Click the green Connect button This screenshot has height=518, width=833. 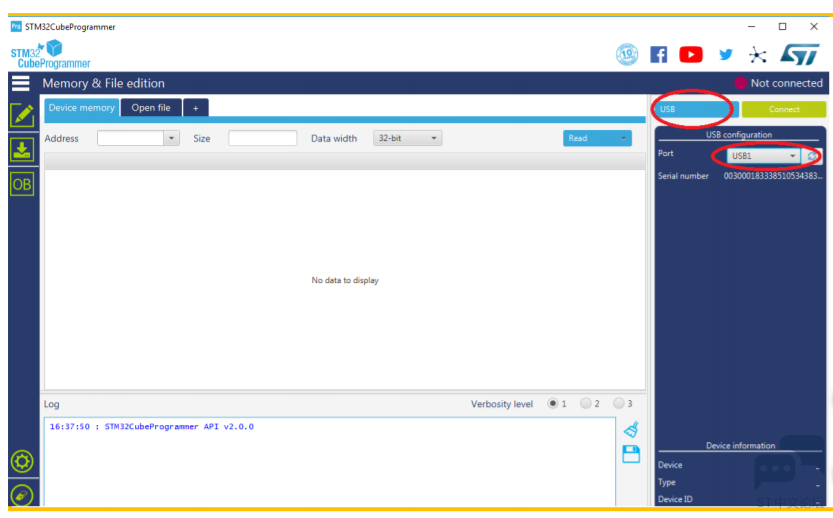tap(784, 109)
